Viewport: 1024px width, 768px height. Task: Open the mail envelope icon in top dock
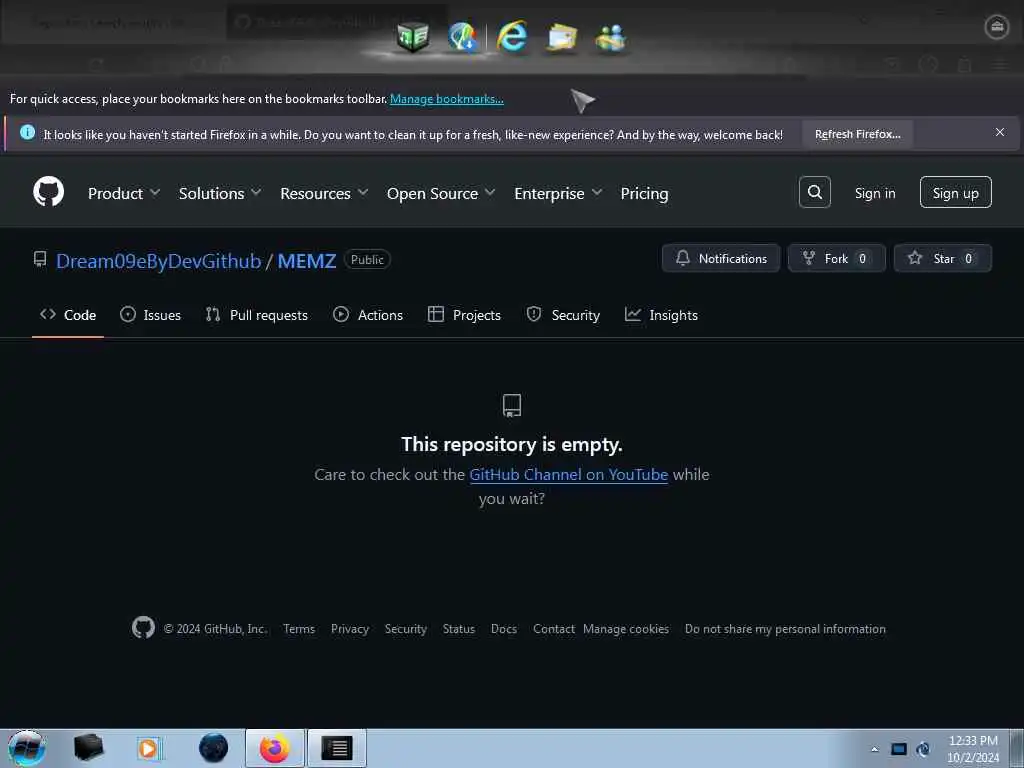pos(562,37)
